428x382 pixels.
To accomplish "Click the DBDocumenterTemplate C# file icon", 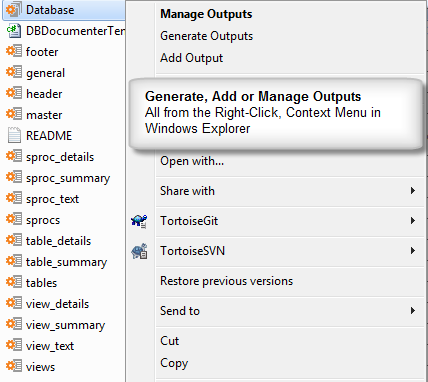I will click(x=14, y=31).
